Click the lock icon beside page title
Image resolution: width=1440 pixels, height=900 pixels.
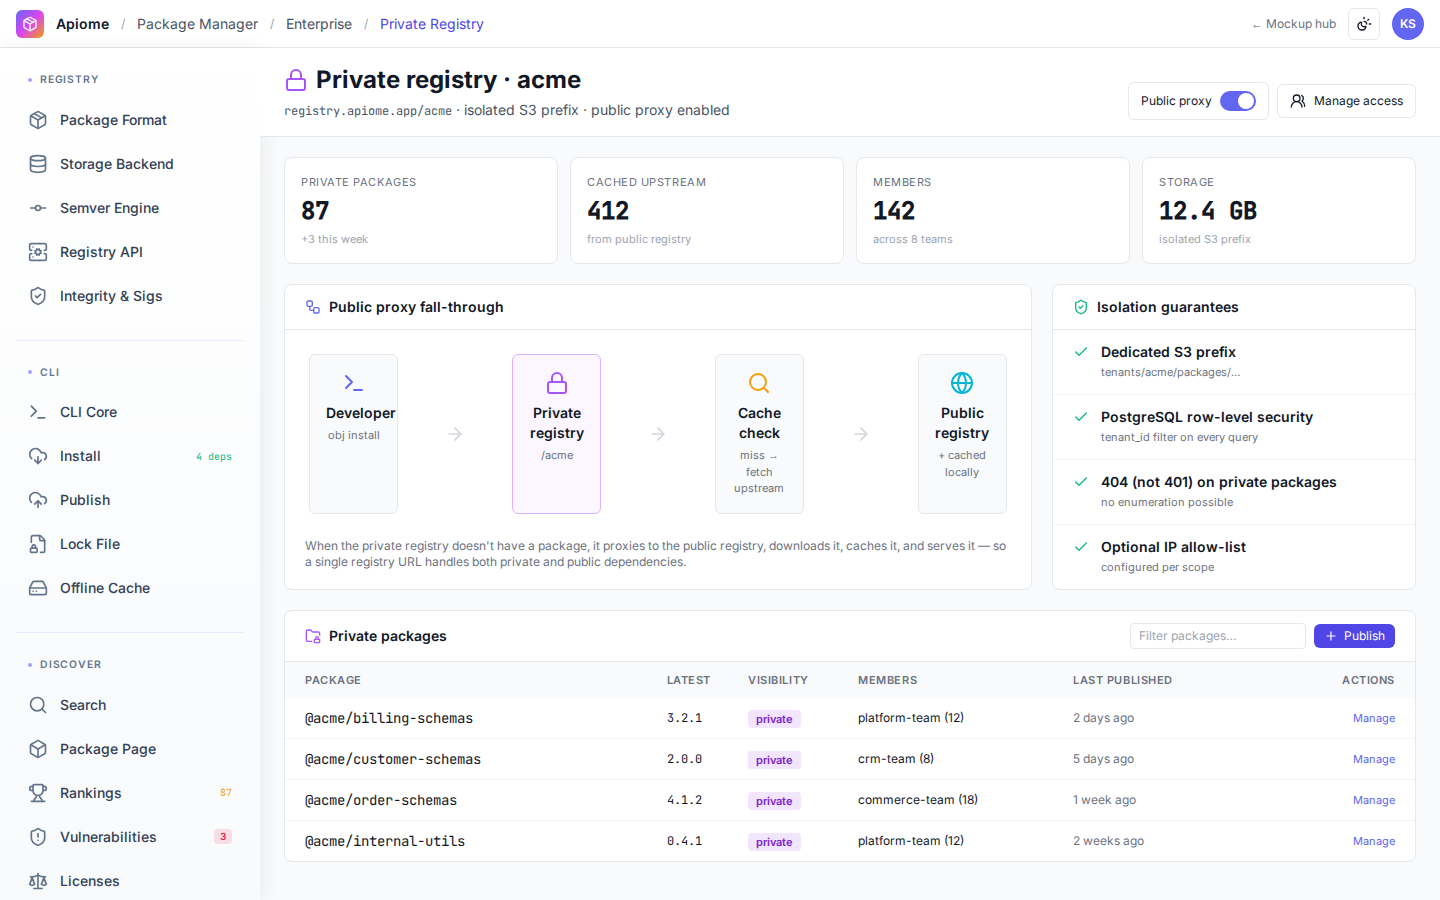coord(296,80)
